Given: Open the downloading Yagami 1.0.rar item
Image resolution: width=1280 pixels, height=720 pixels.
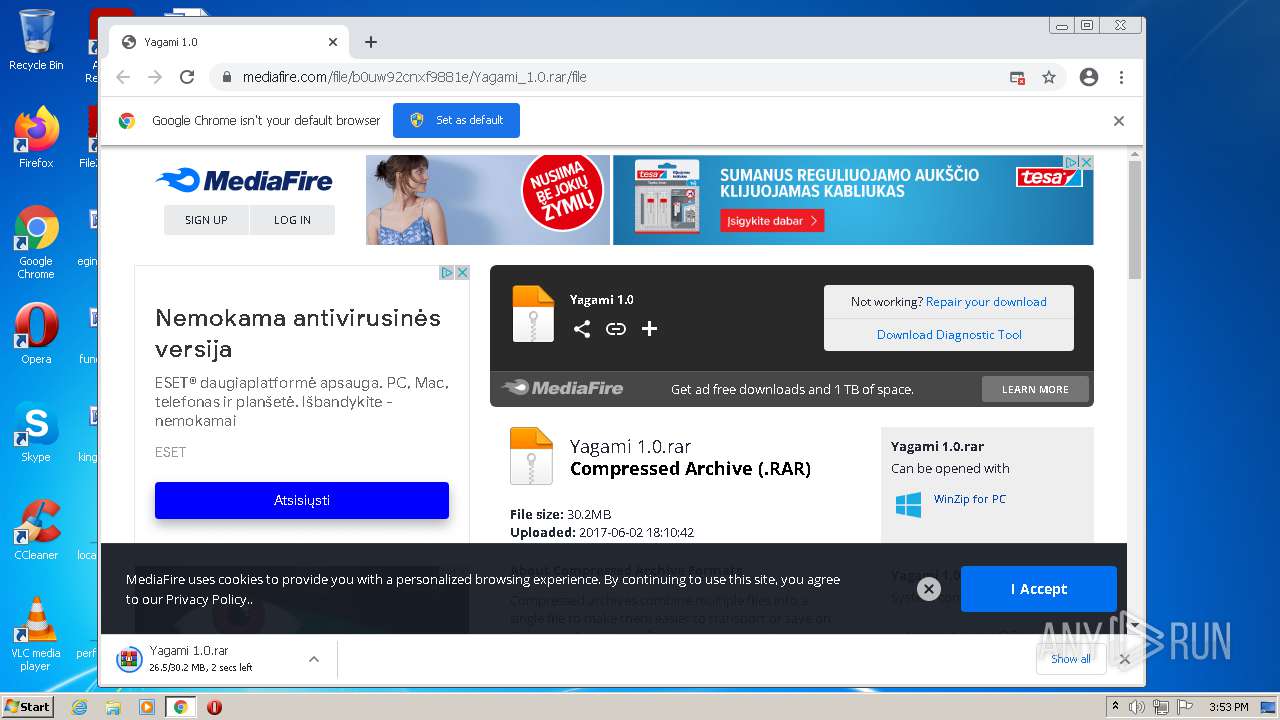Looking at the screenshot, I should pyautogui.click(x=202, y=658).
